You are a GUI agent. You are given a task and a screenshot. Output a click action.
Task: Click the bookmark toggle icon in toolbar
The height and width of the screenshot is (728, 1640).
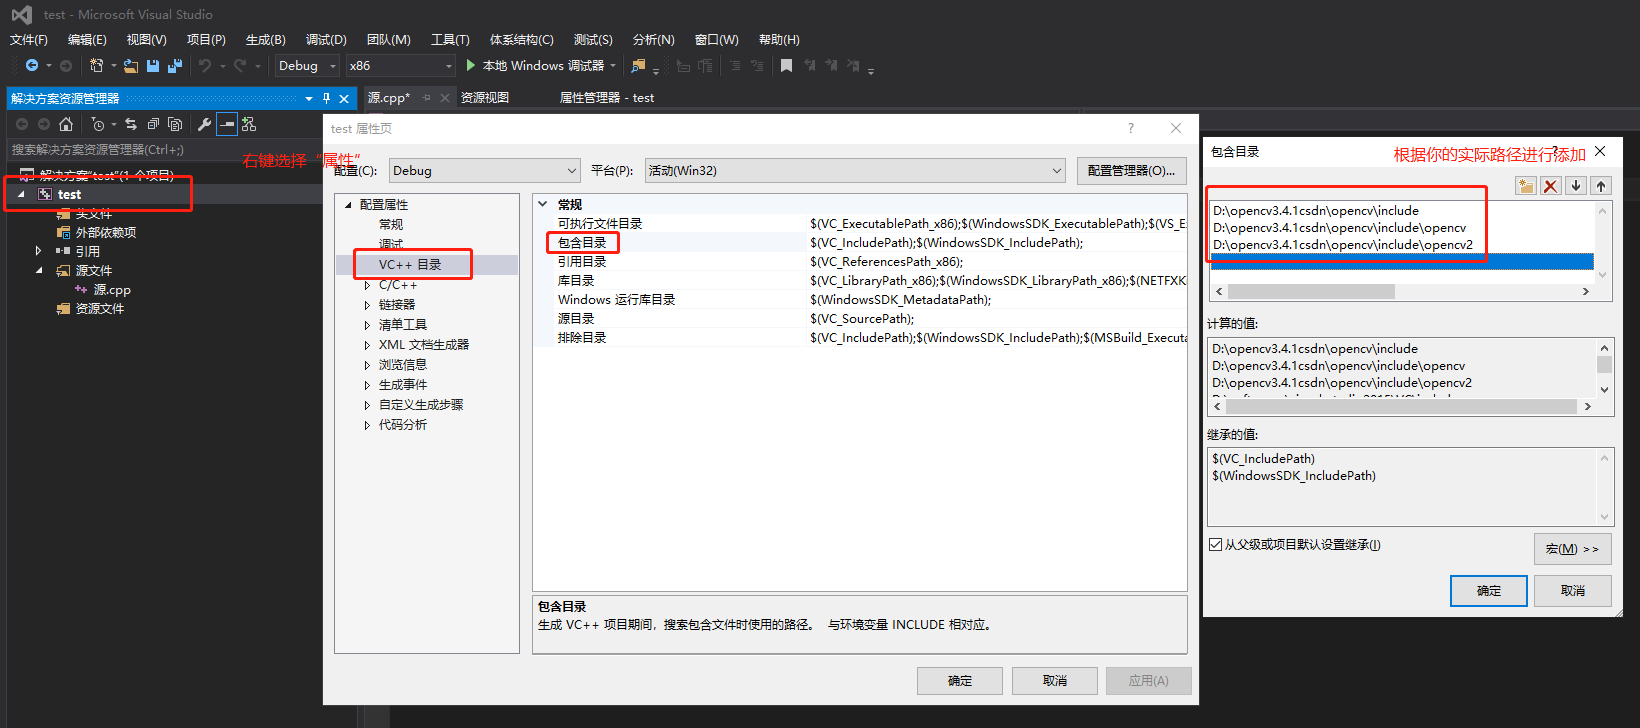tap(786, 65)
